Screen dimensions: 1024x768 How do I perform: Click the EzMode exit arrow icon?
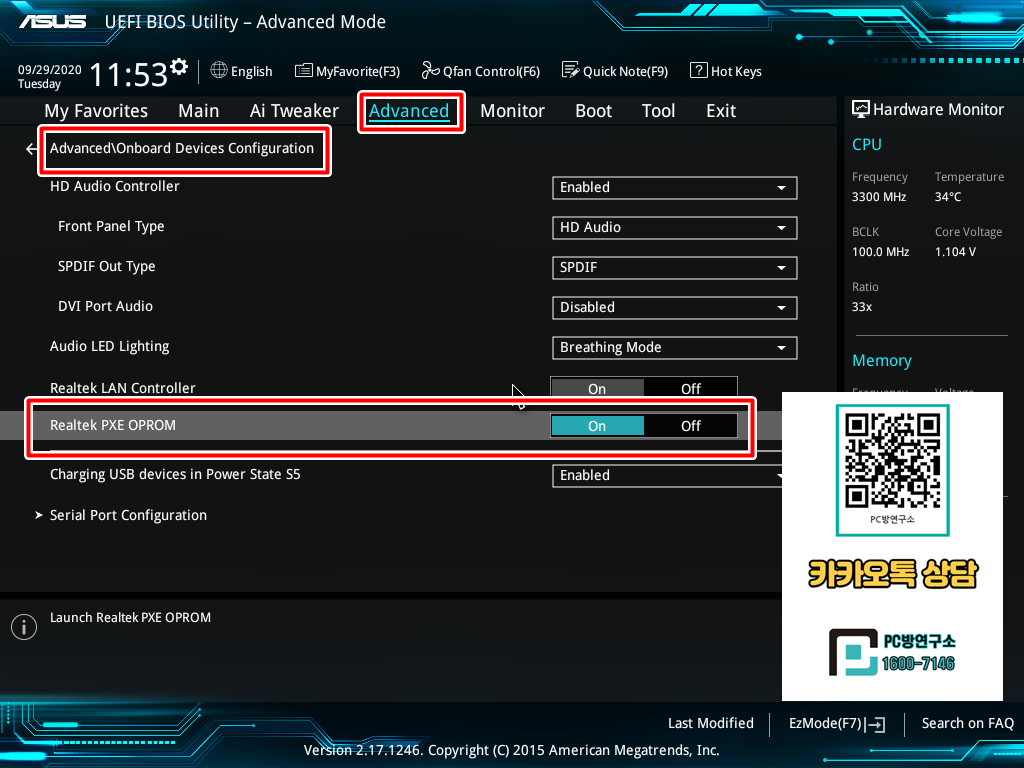875,724
